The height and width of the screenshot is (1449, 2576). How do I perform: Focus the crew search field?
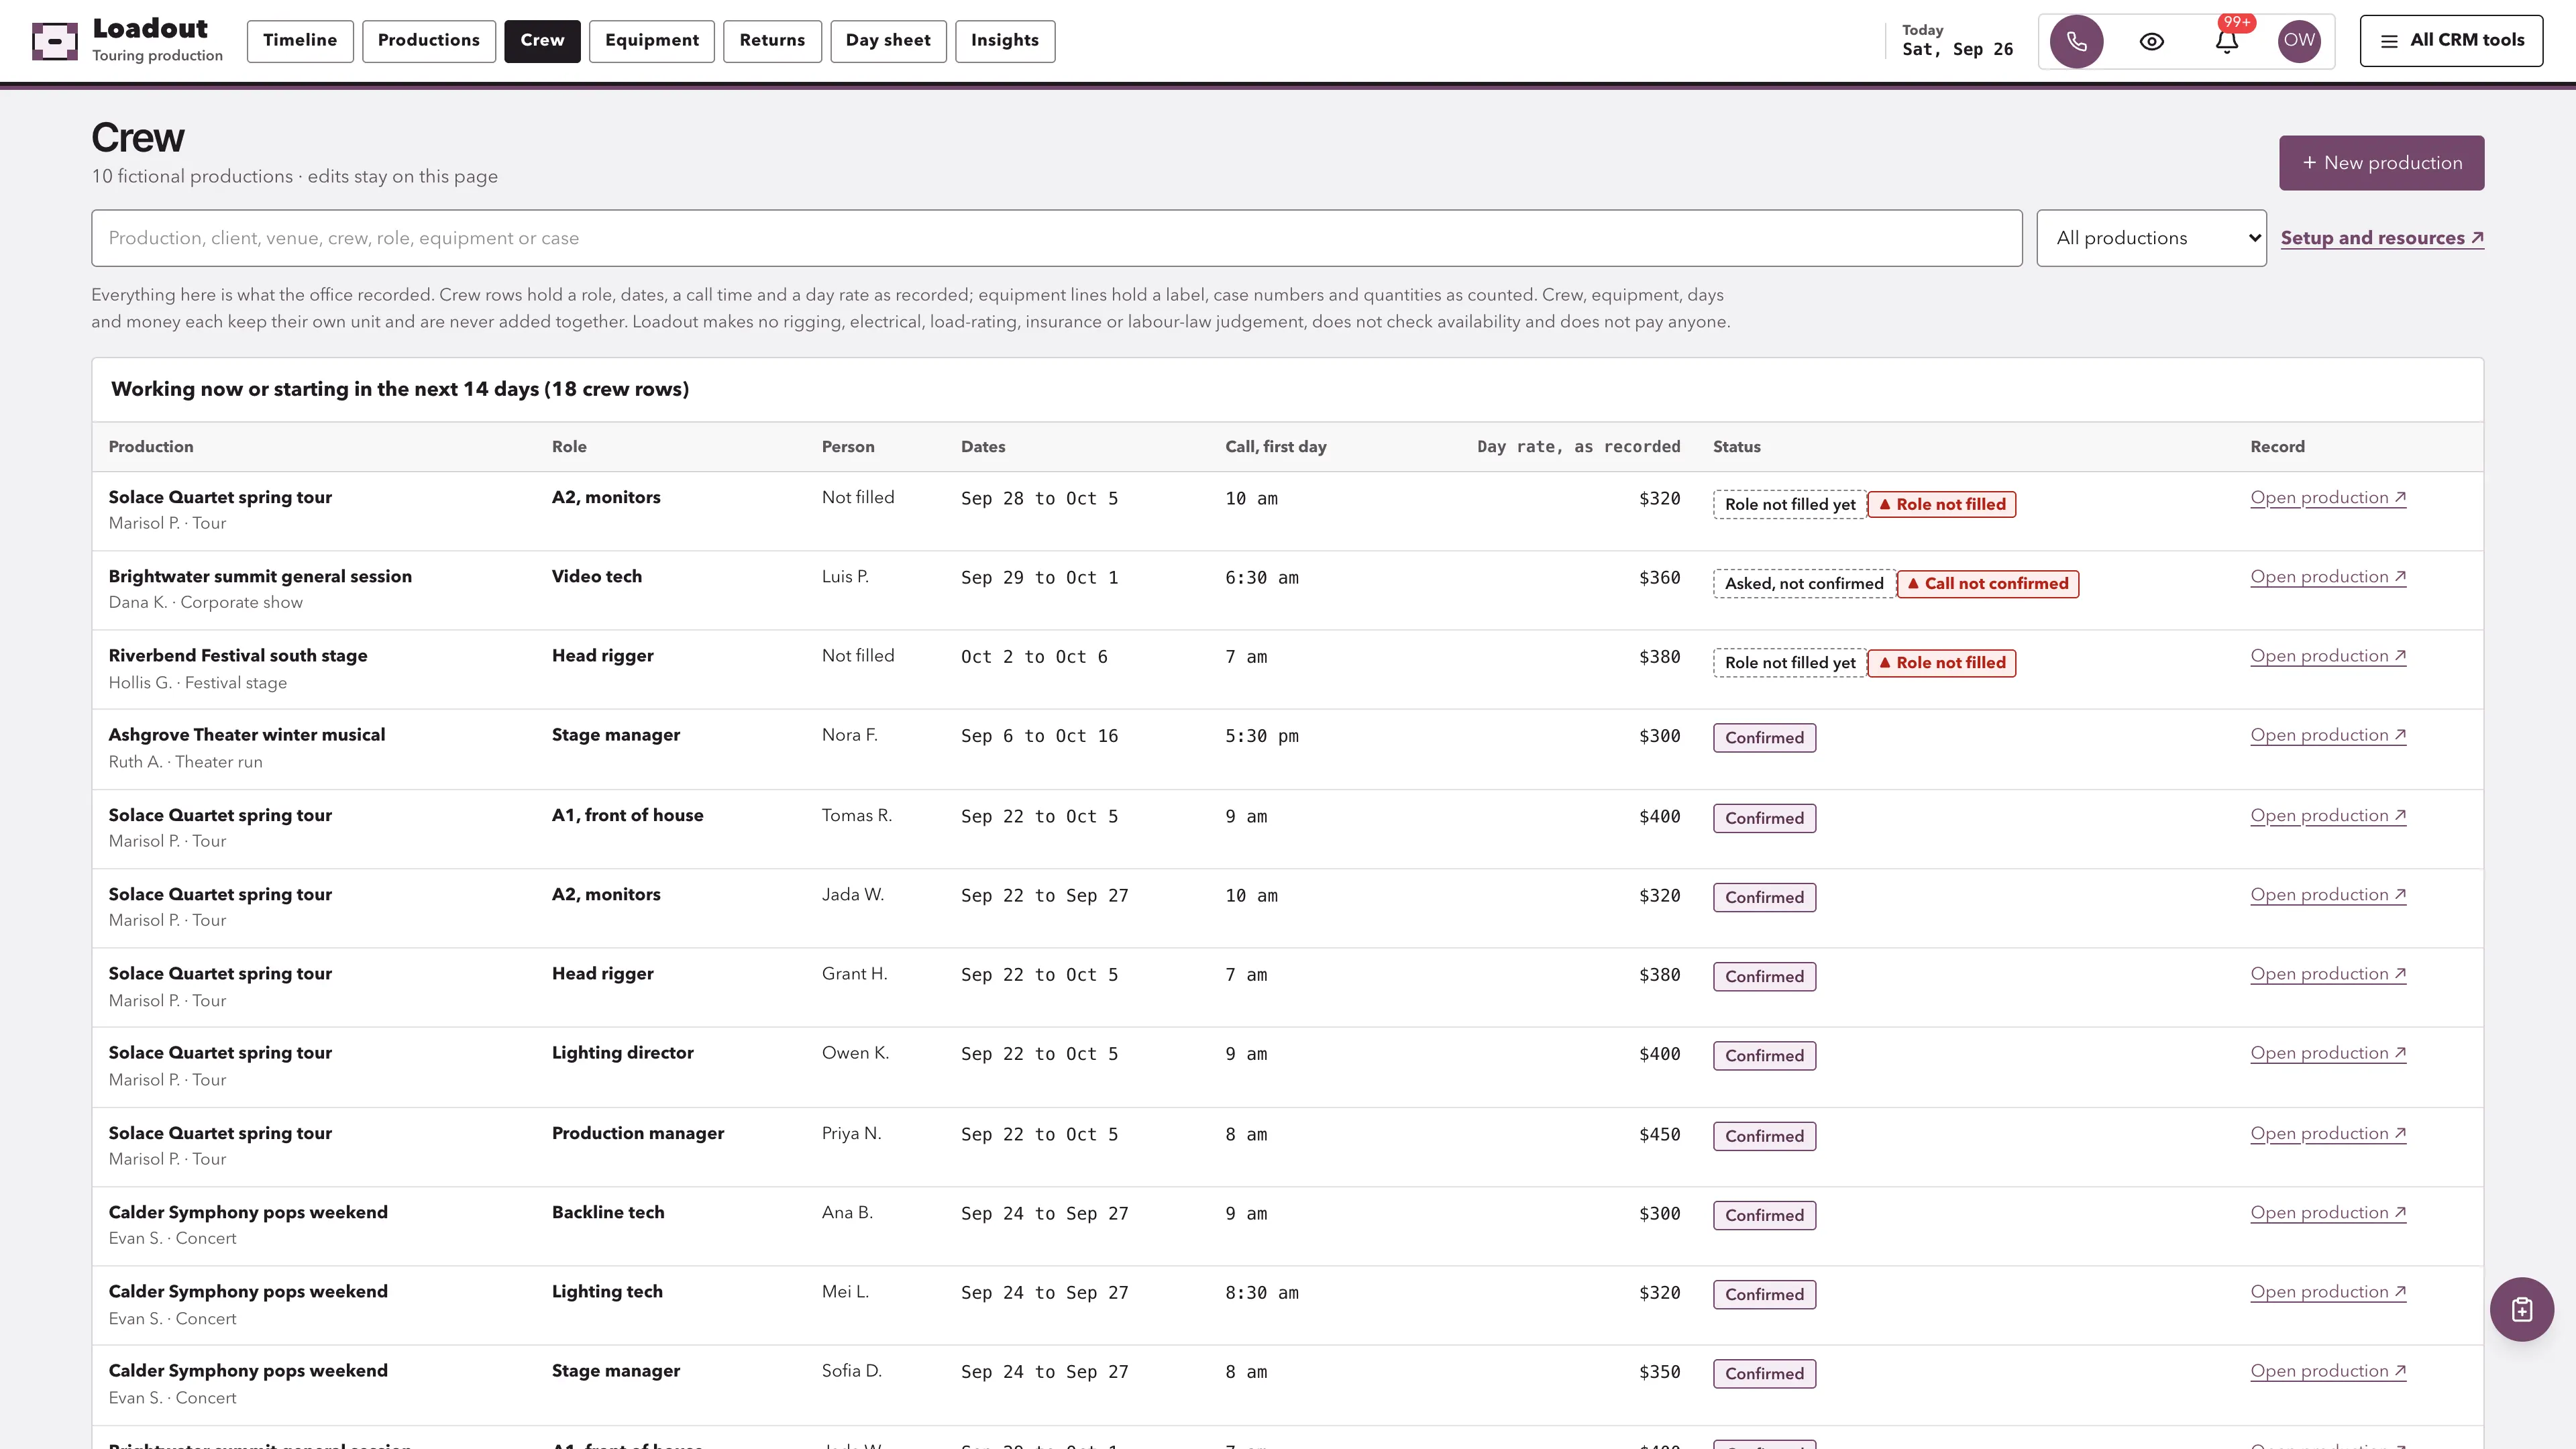1056,238
